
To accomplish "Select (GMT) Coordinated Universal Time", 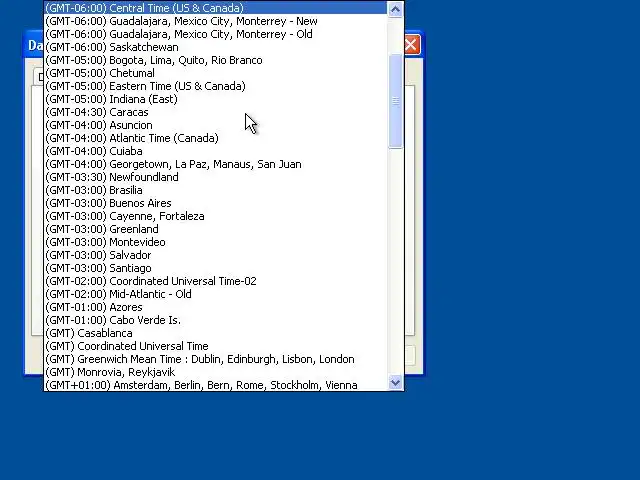I will click(x=216, y=346).
